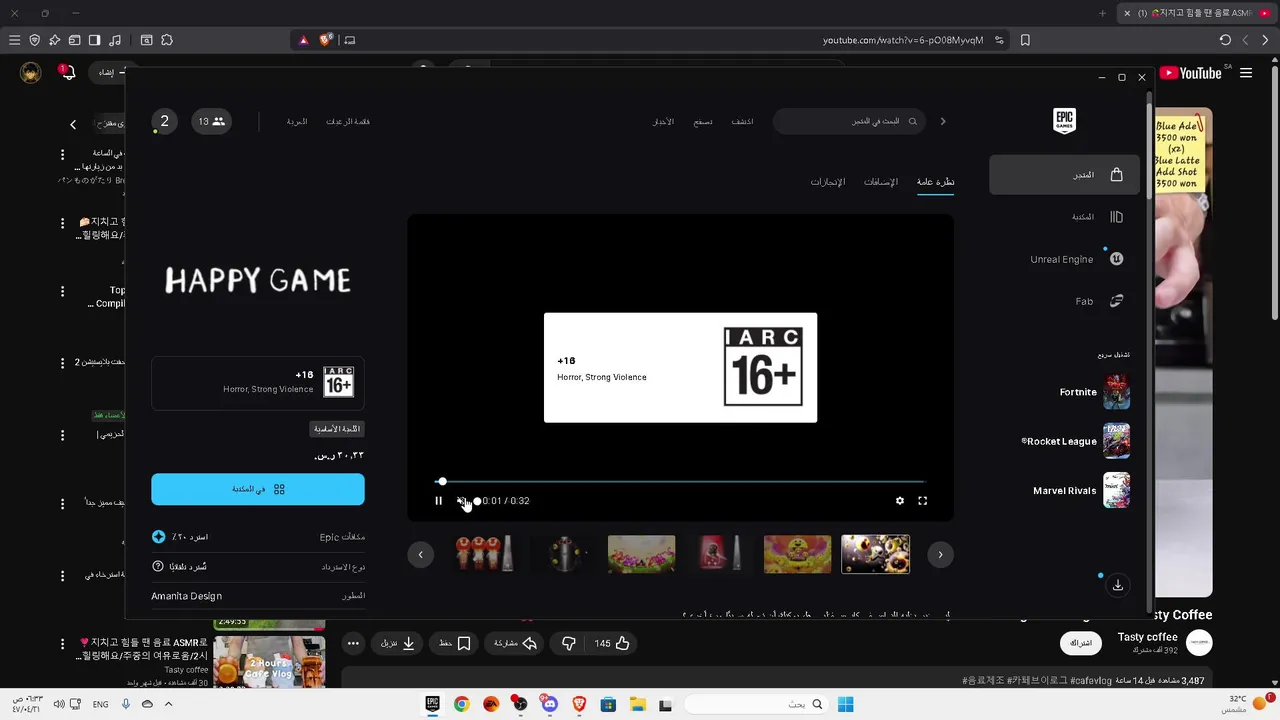Open the Discover nav link

742,121
